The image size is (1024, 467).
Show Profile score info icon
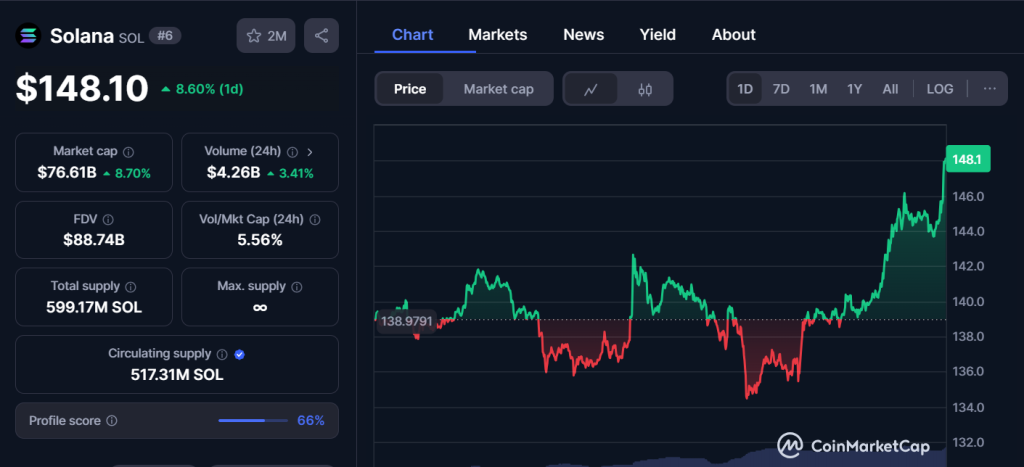pos(112,421)
